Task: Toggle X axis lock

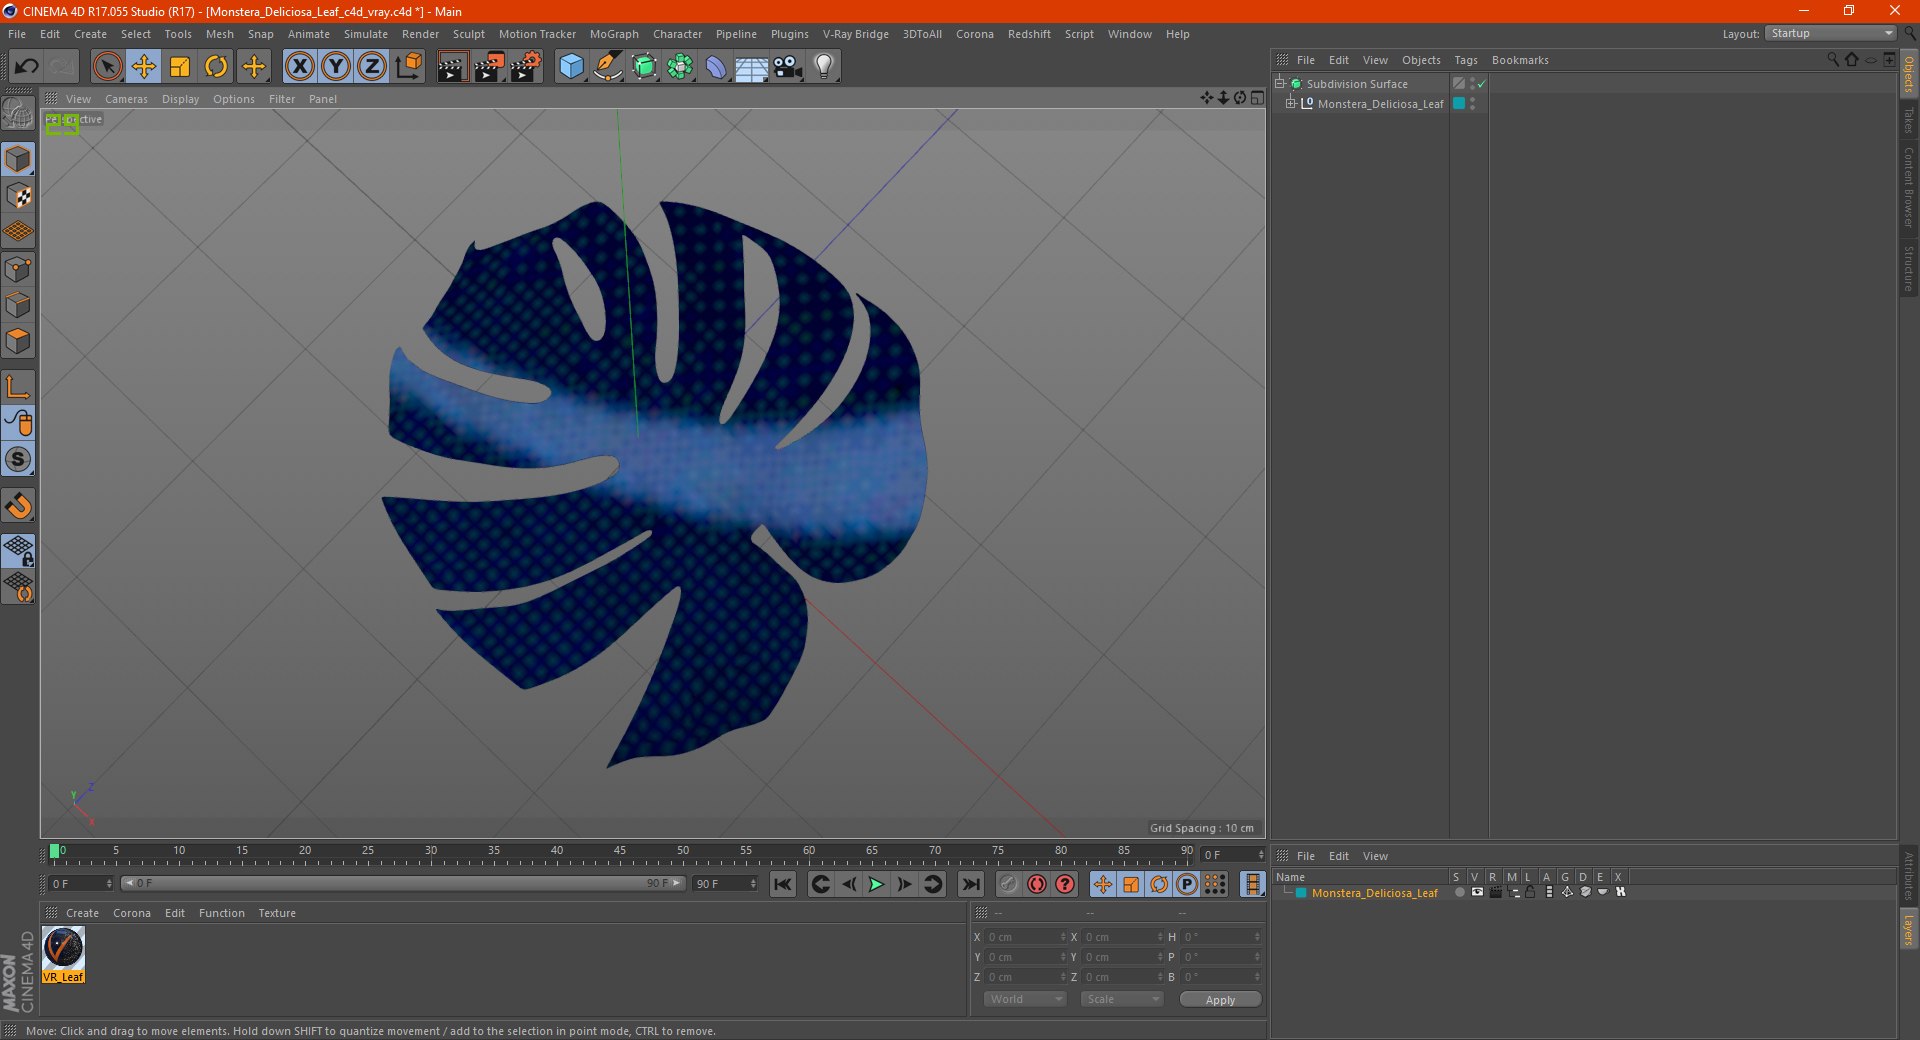Action: pyautogui.click(x=299, y=67)
